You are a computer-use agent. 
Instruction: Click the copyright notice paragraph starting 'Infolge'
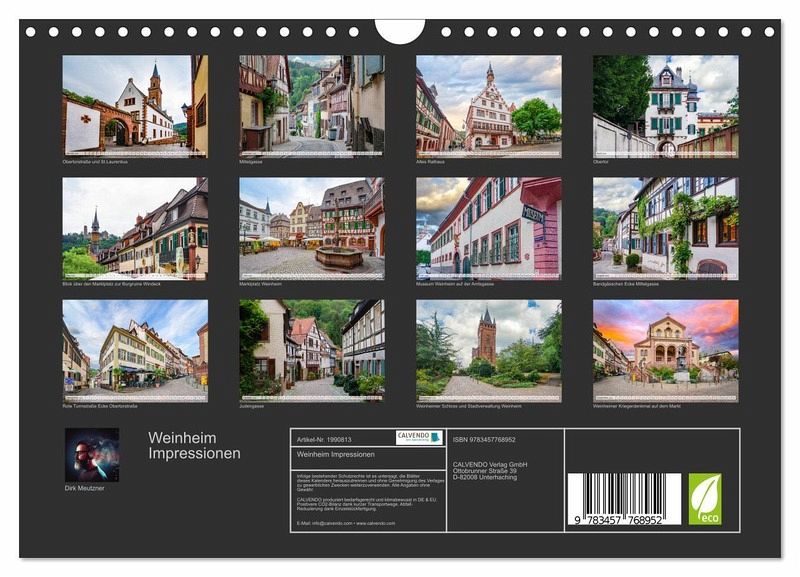click(370, 482)
